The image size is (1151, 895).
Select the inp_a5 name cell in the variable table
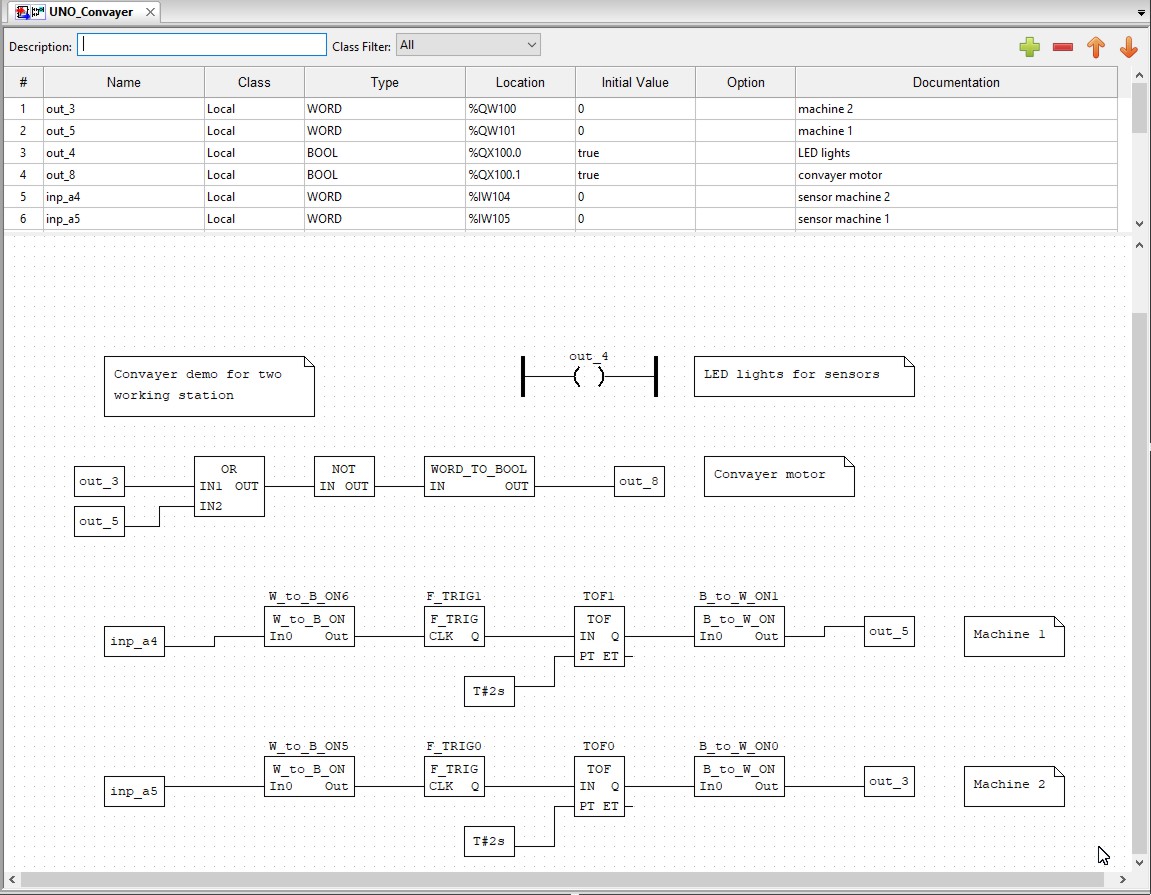pos(123,219)
